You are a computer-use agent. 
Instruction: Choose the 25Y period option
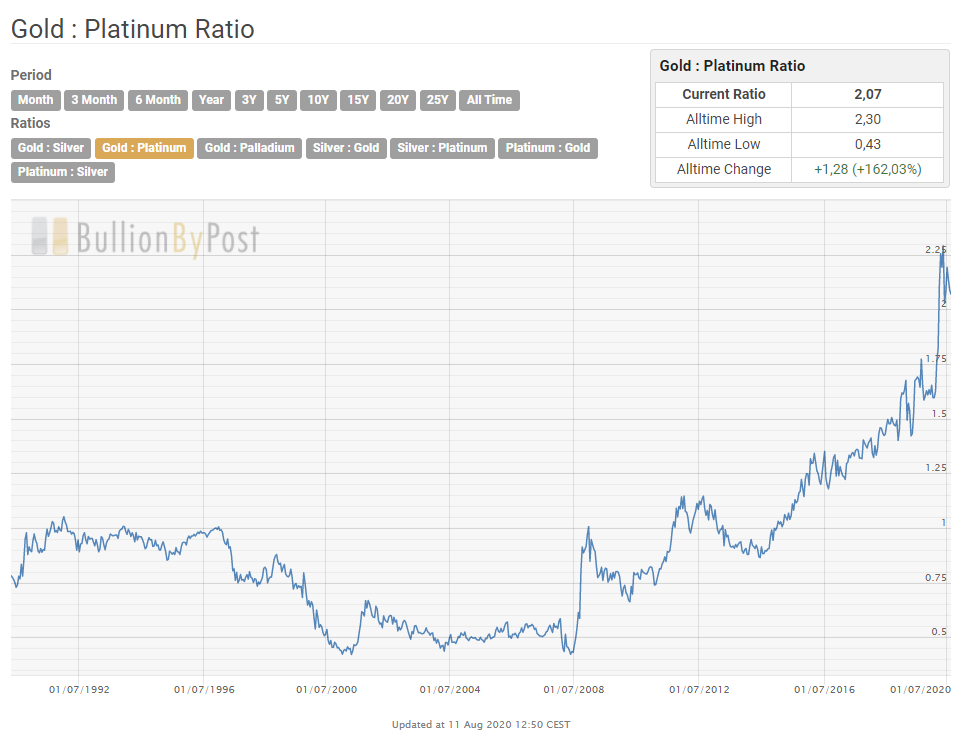pos(437,100)
